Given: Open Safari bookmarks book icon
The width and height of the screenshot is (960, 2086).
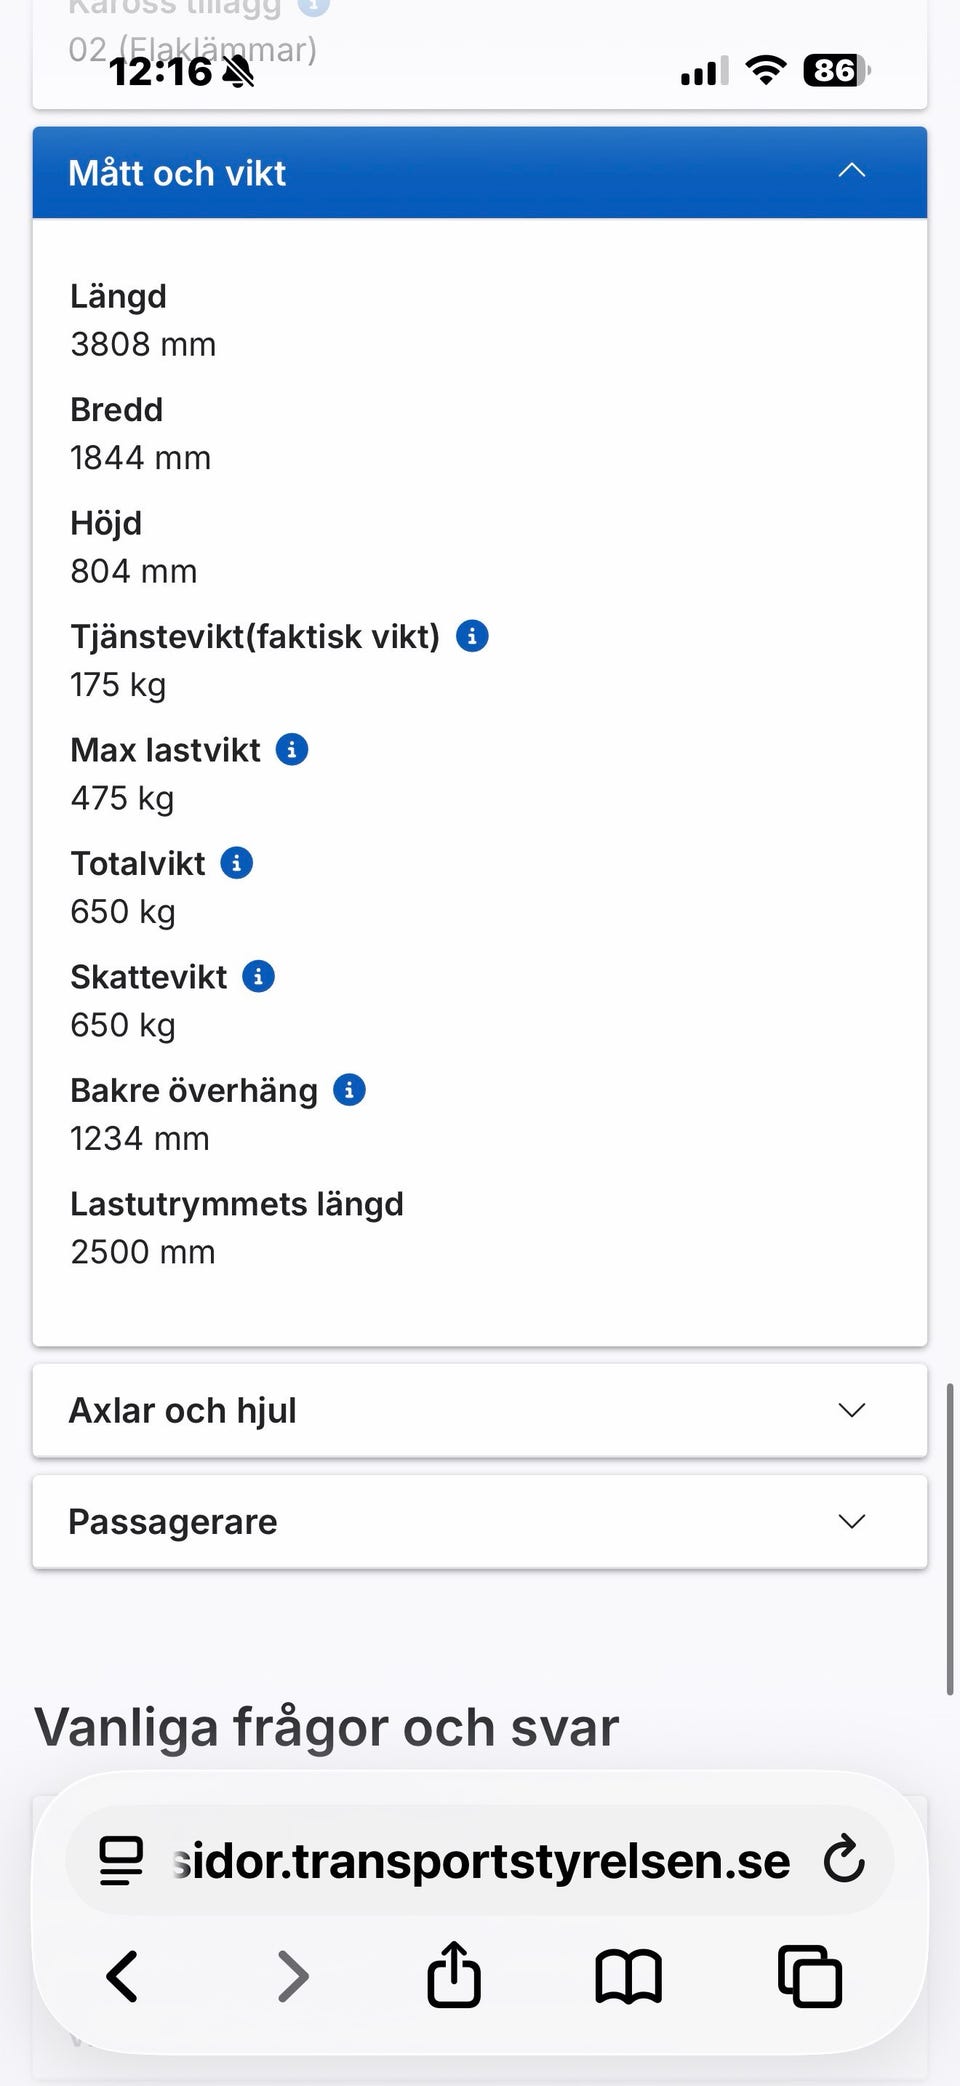Looking at the screenshot, I should pyautogui.click(x=628, y=1976).
